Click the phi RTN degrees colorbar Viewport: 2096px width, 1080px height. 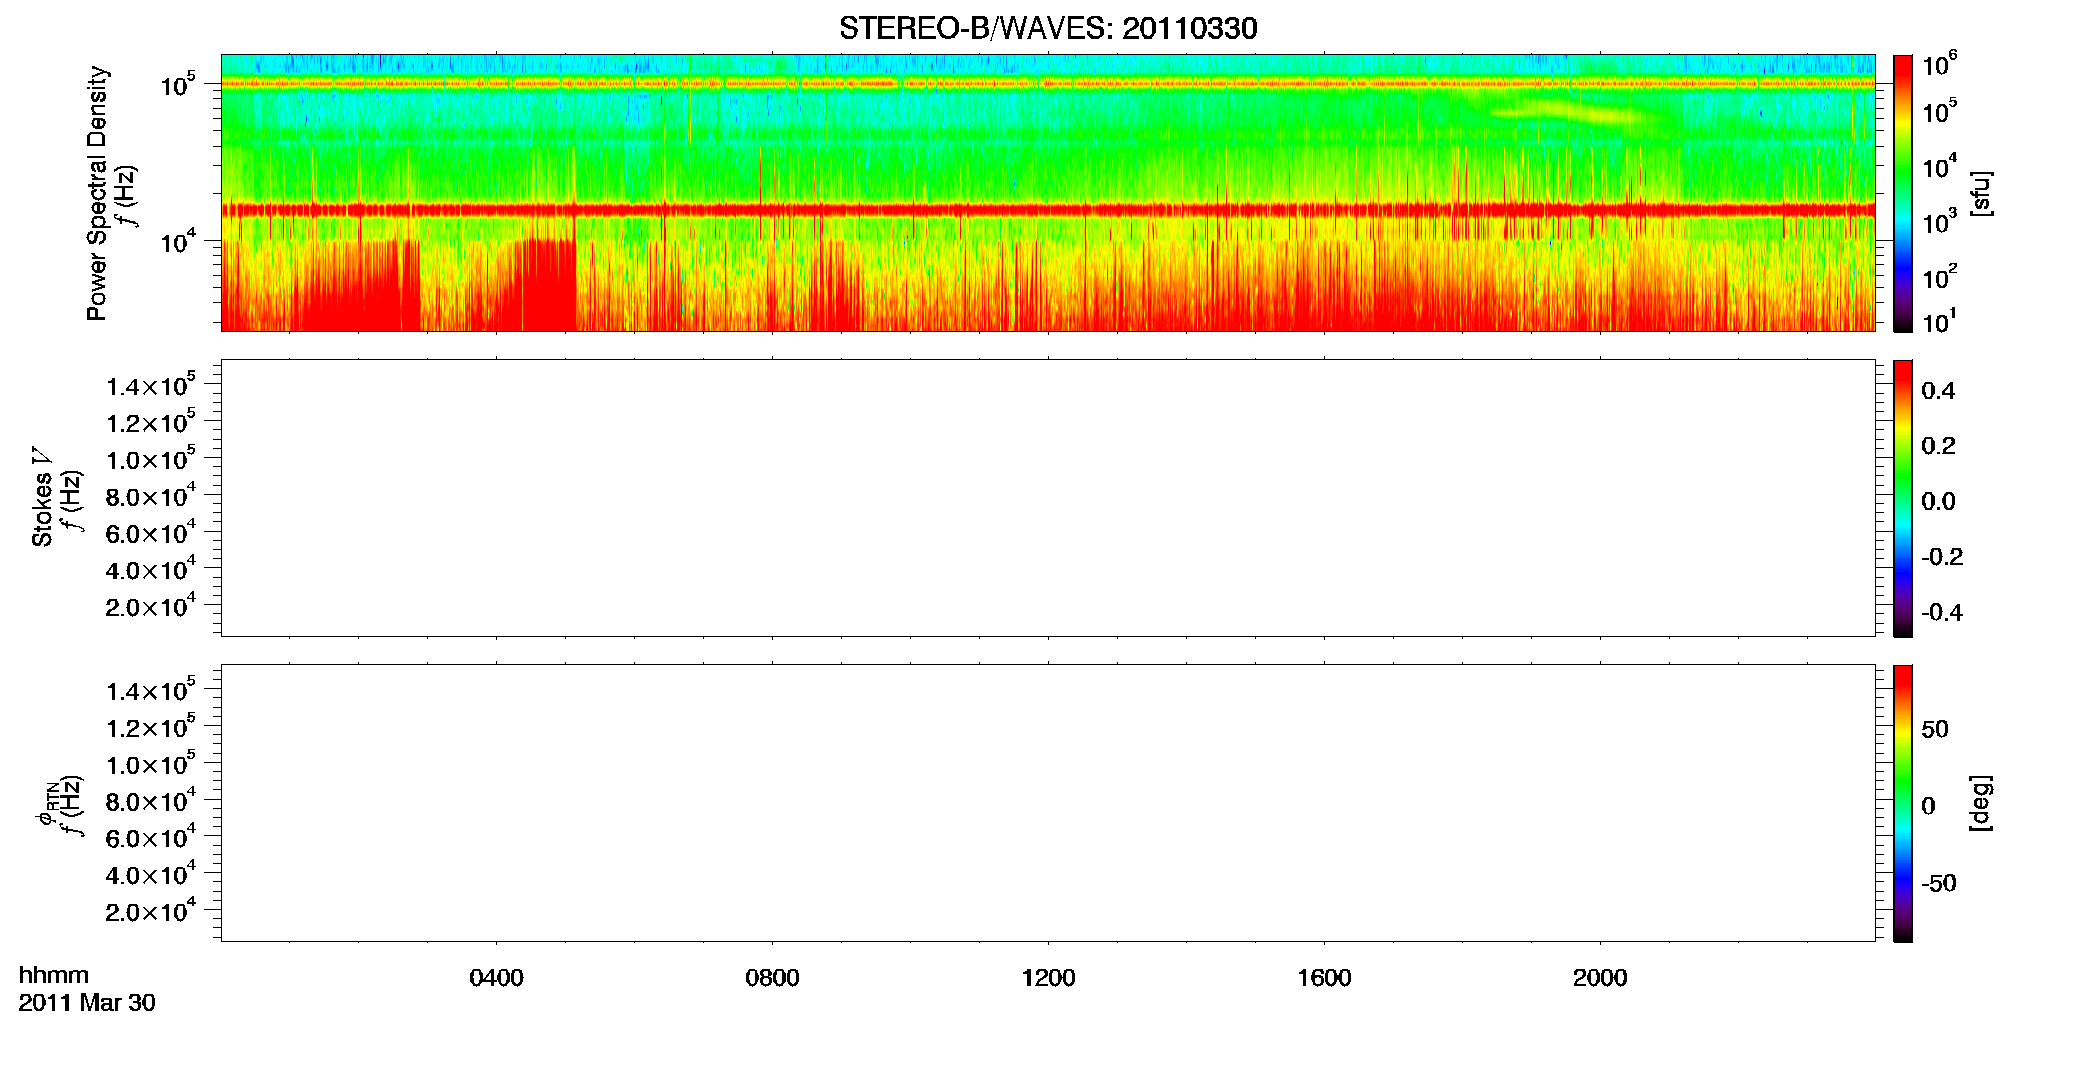tap(1903, 803)
